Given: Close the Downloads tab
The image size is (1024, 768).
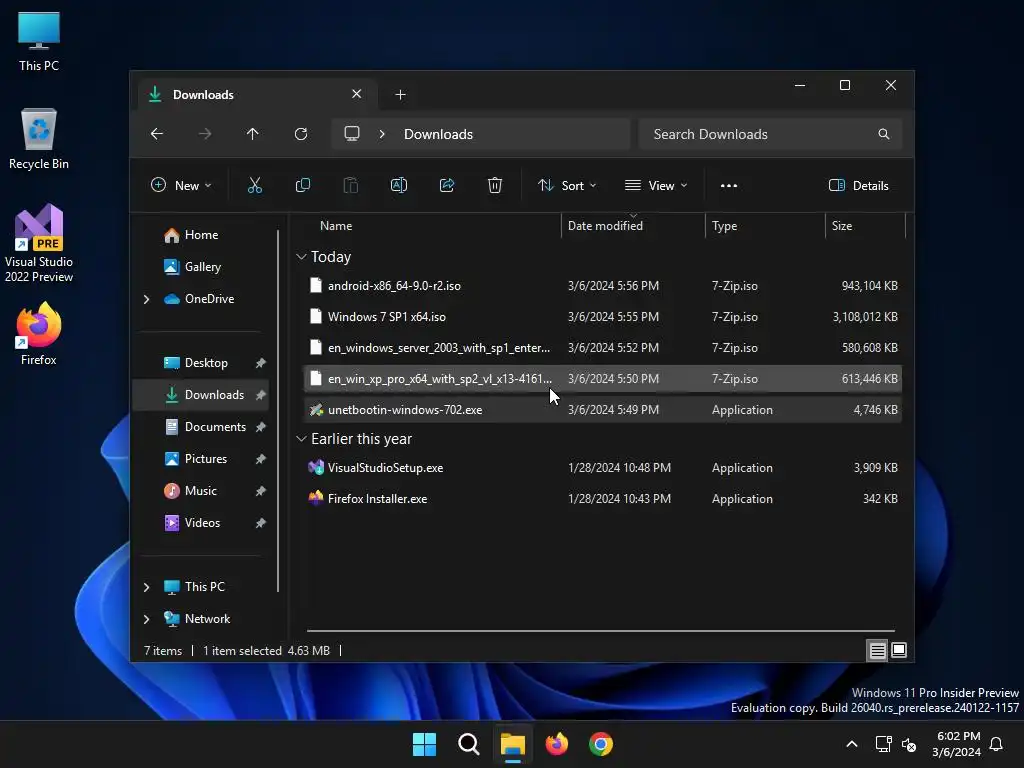Looking at the screenshot, I should 357,94.
